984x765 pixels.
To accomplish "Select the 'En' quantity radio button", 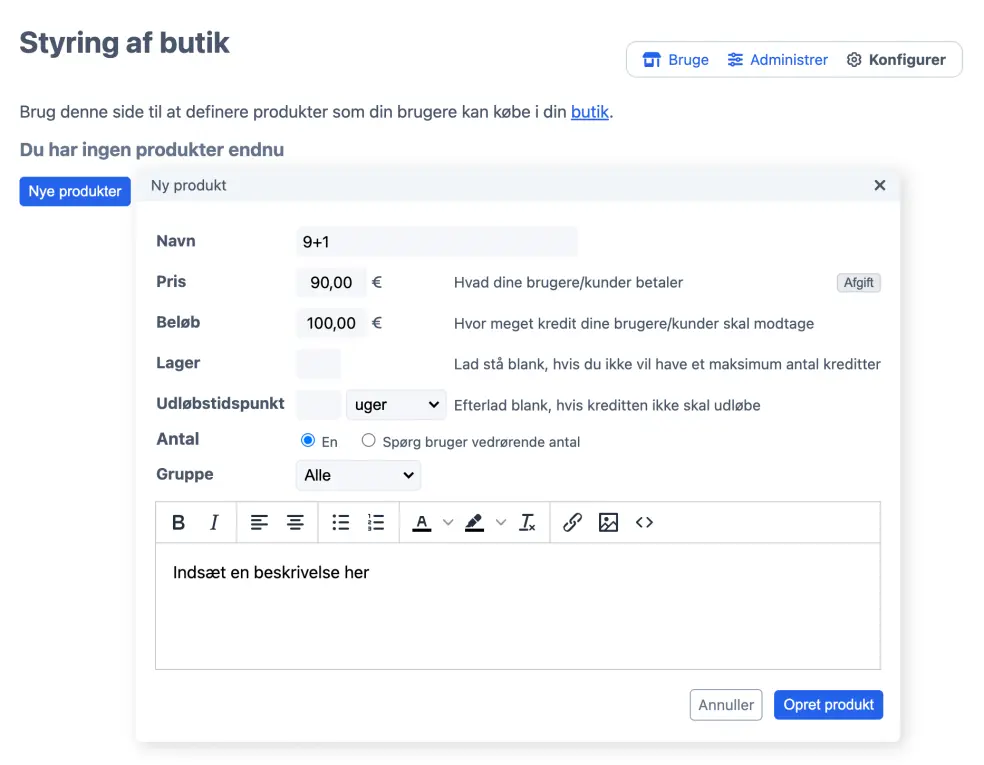I will point(308,441).
